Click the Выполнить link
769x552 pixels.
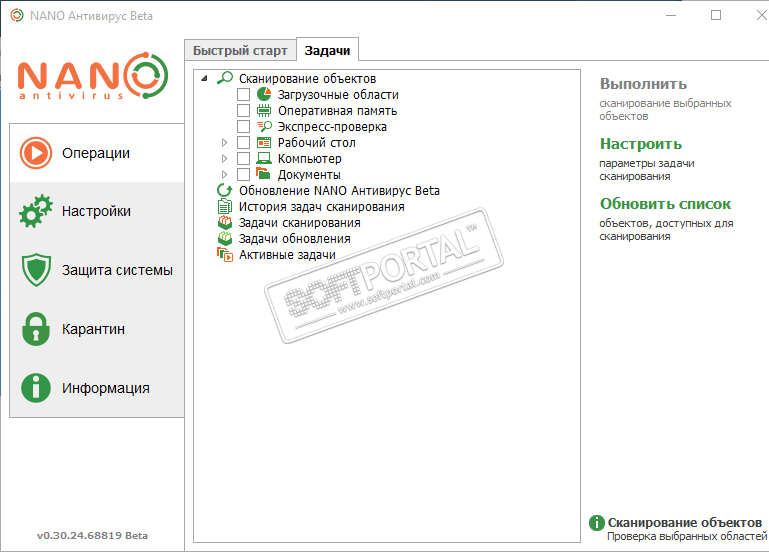pyautogui.click(x=643, y=84)
